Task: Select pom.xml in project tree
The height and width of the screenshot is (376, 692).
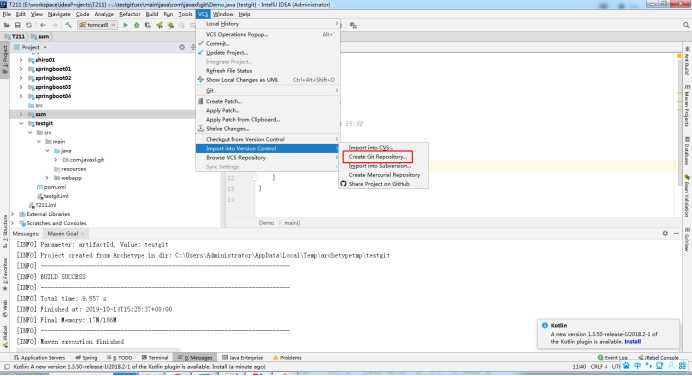Action: click(52, 187)
